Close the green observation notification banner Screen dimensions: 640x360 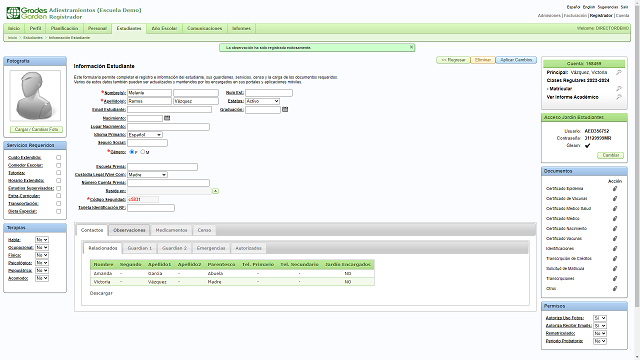point(411,47)
